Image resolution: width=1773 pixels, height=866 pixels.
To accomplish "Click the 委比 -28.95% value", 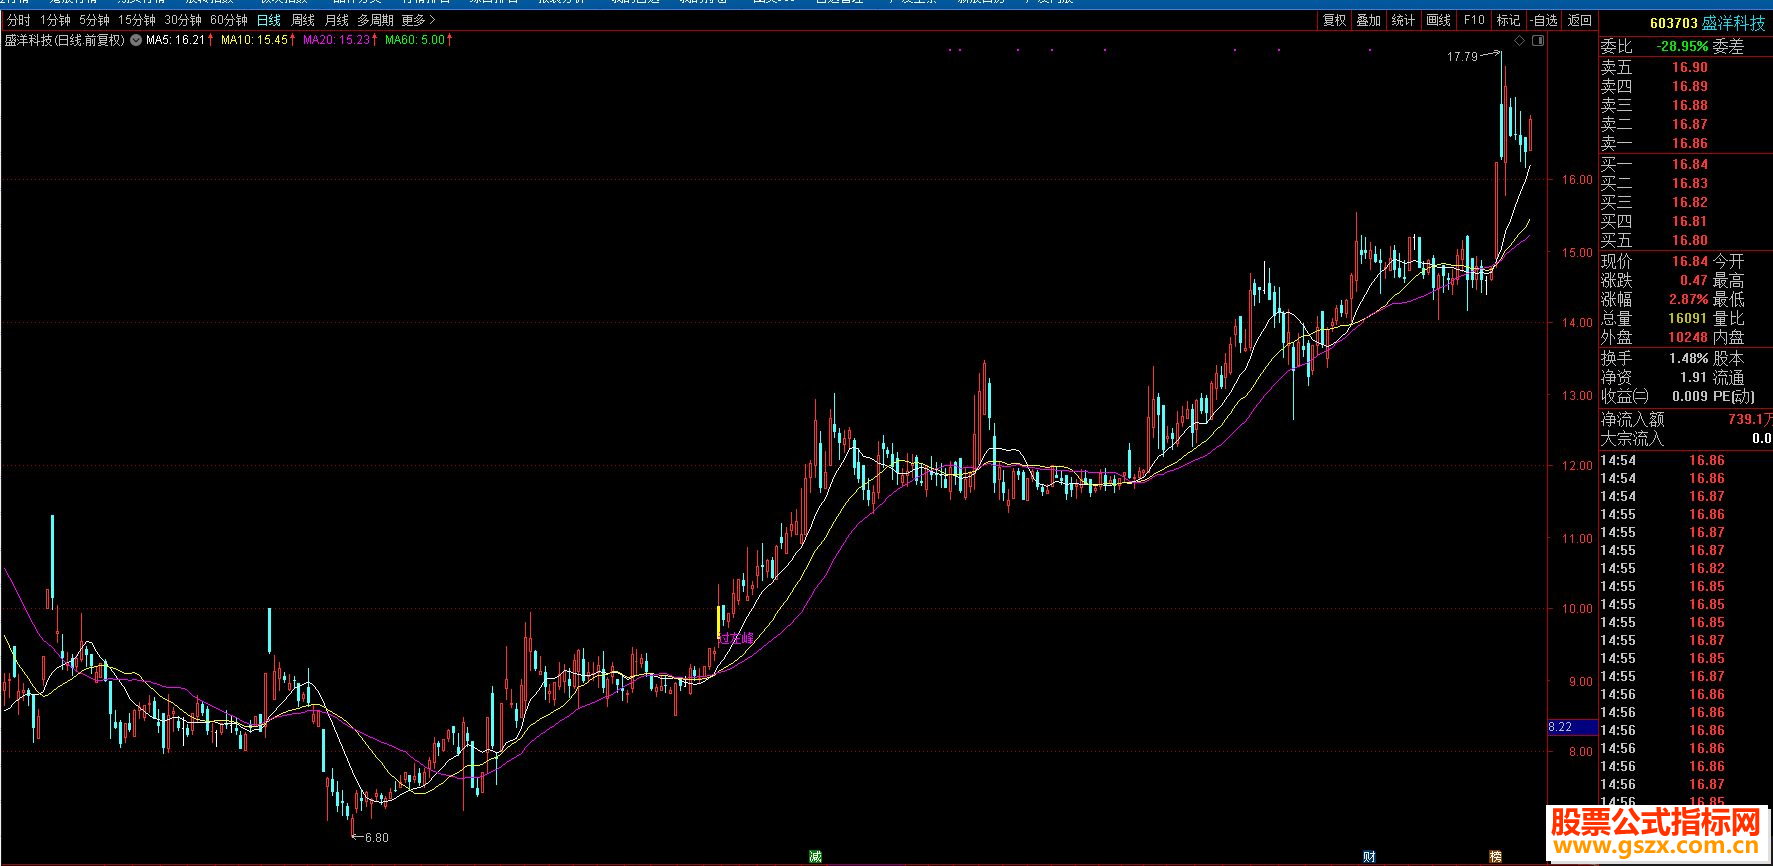I will pyautogui.click(x=1682, y=46).
